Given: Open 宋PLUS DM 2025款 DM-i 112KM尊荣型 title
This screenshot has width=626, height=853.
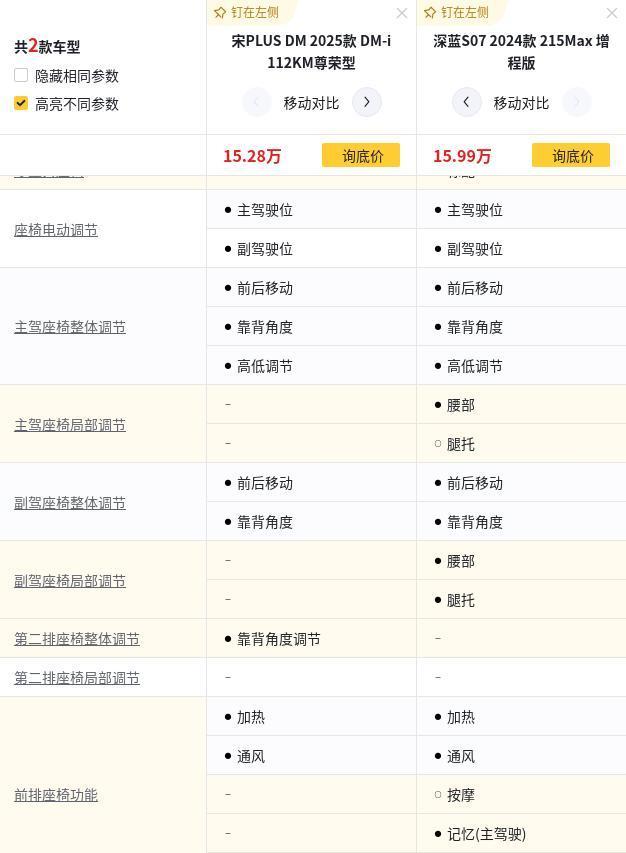Looking at the screenshot, I should 311,52.
